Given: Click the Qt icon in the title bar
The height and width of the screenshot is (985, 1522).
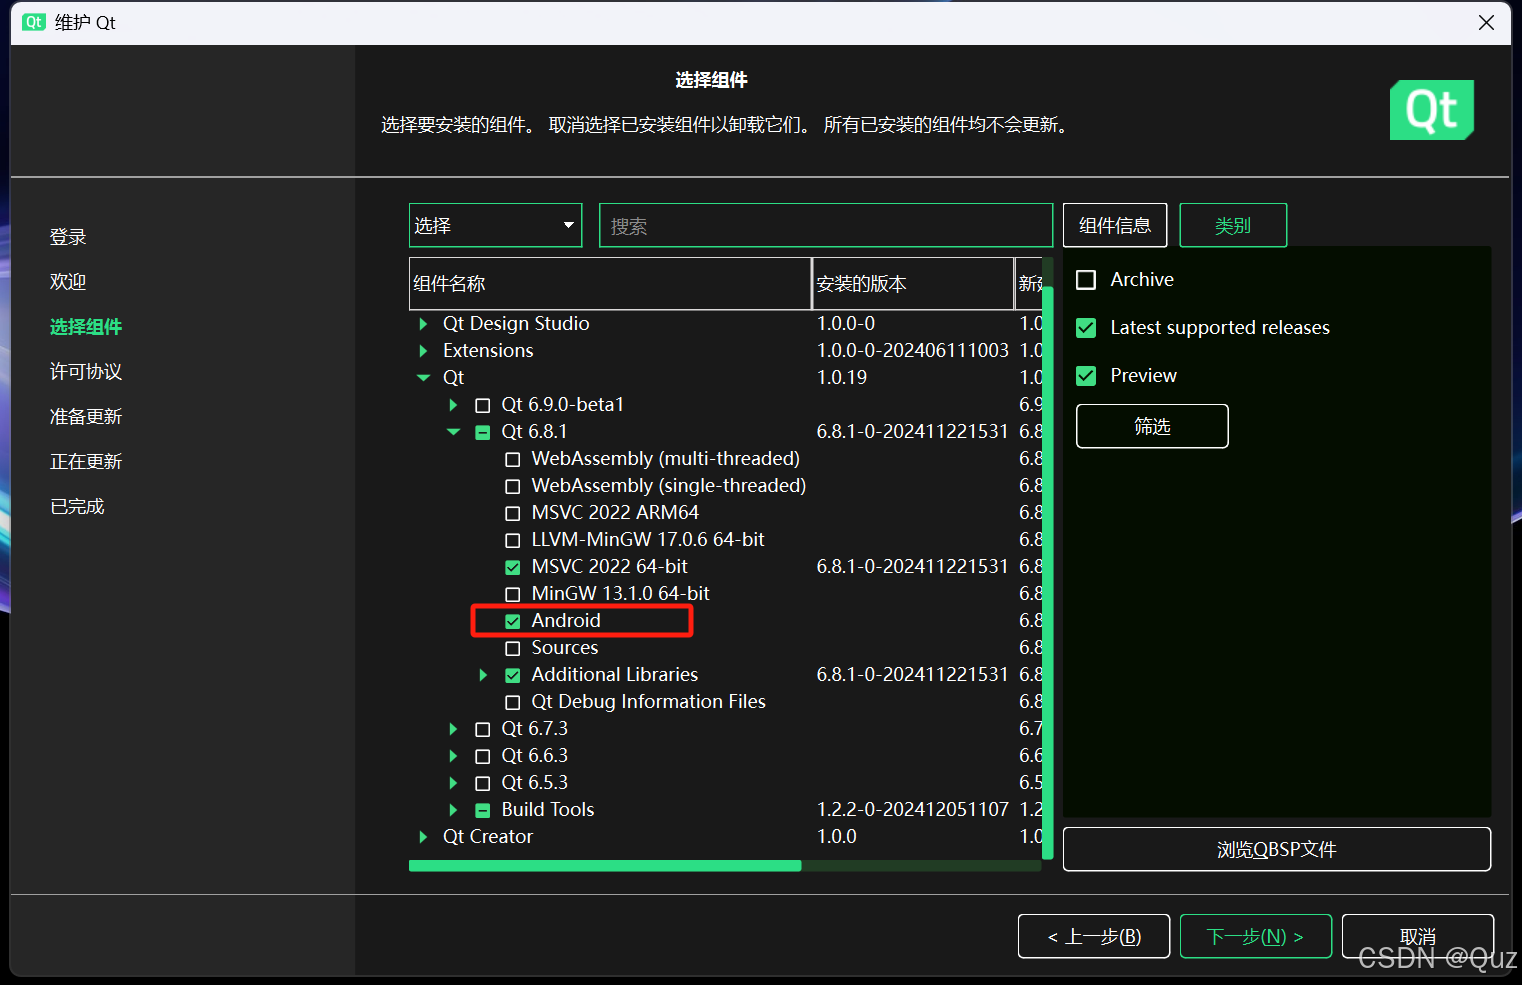Looking at the screenshot, I should click(x=34, y=22).
